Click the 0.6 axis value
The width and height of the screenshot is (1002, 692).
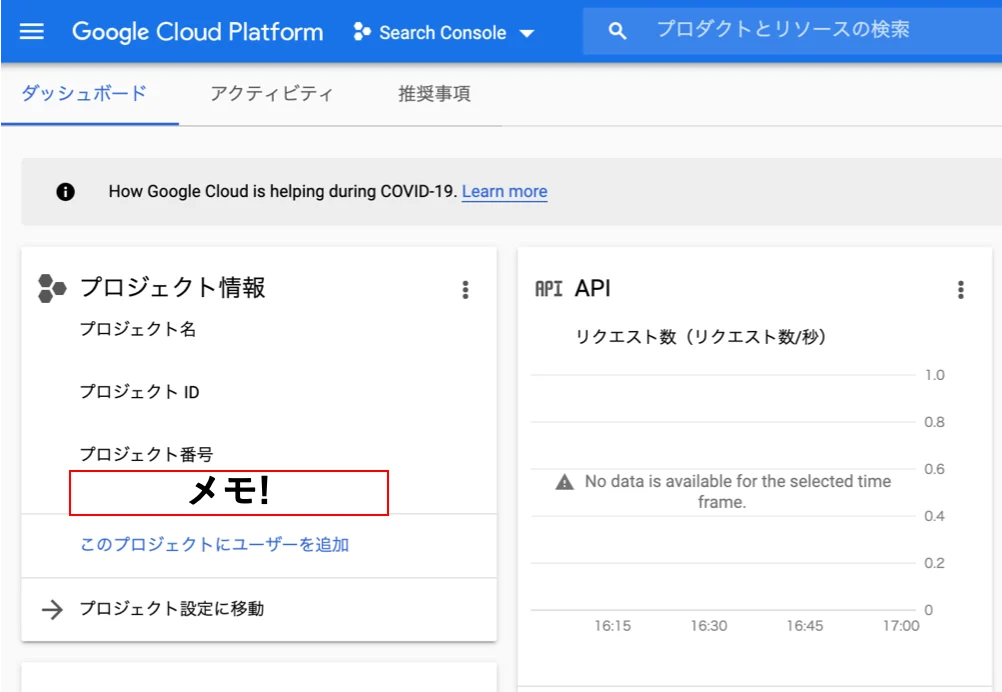pyautogui.click(x=934, y=469)
